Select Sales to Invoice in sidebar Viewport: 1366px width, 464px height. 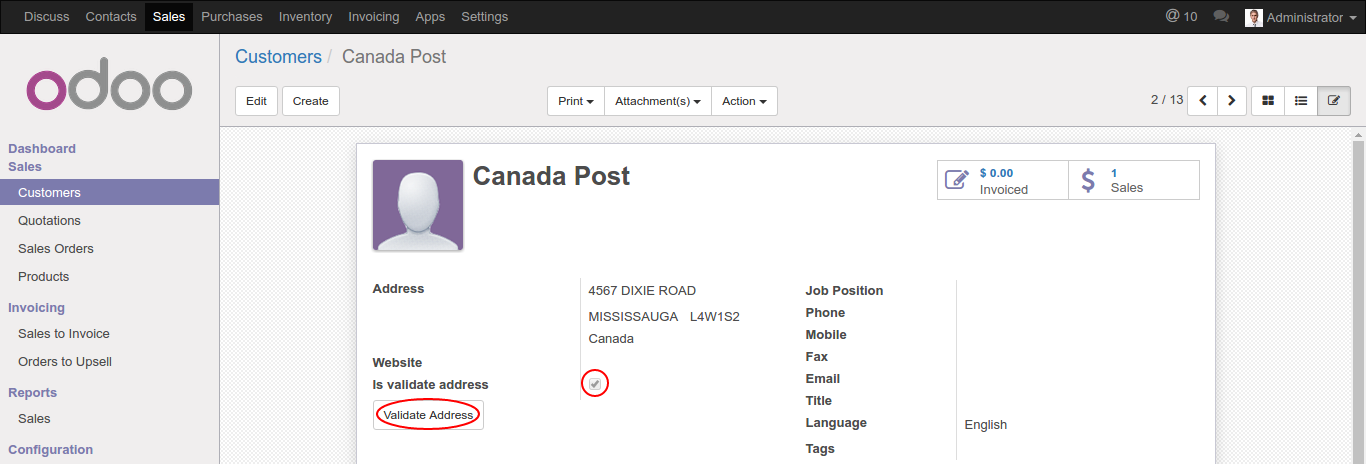tap(109, 333)
